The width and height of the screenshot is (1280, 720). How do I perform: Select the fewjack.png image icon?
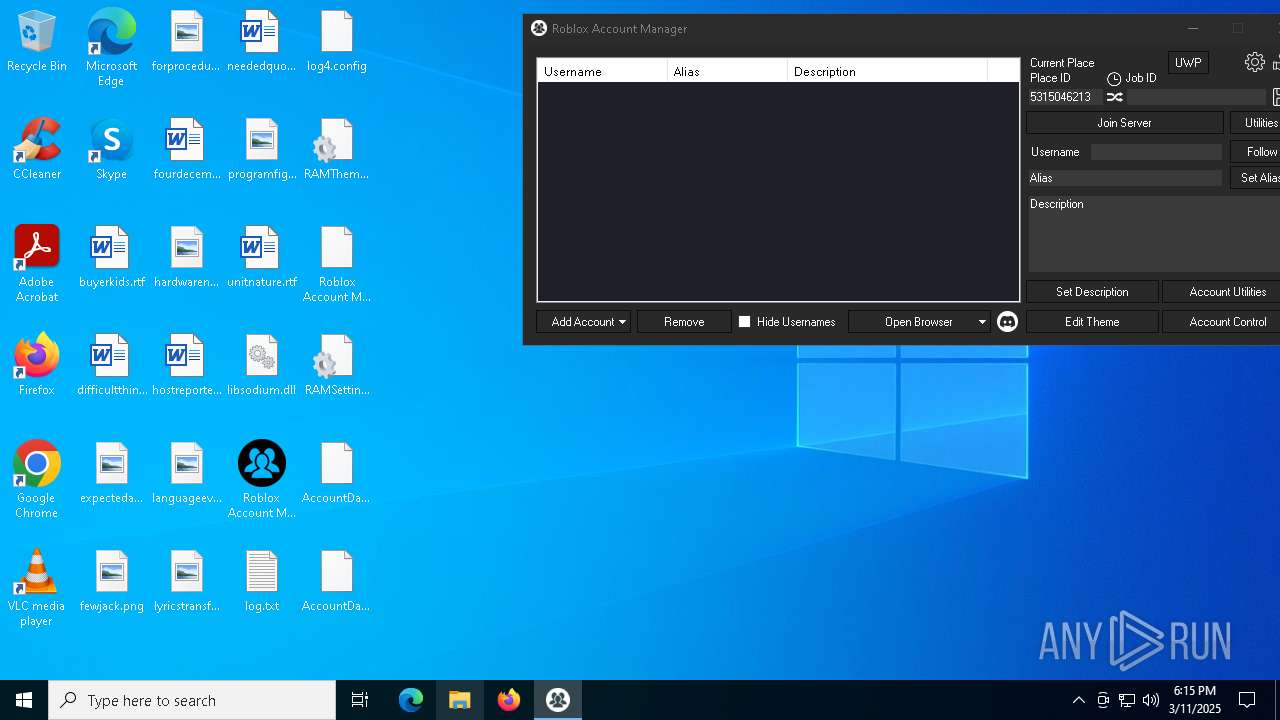click(111, 582)
